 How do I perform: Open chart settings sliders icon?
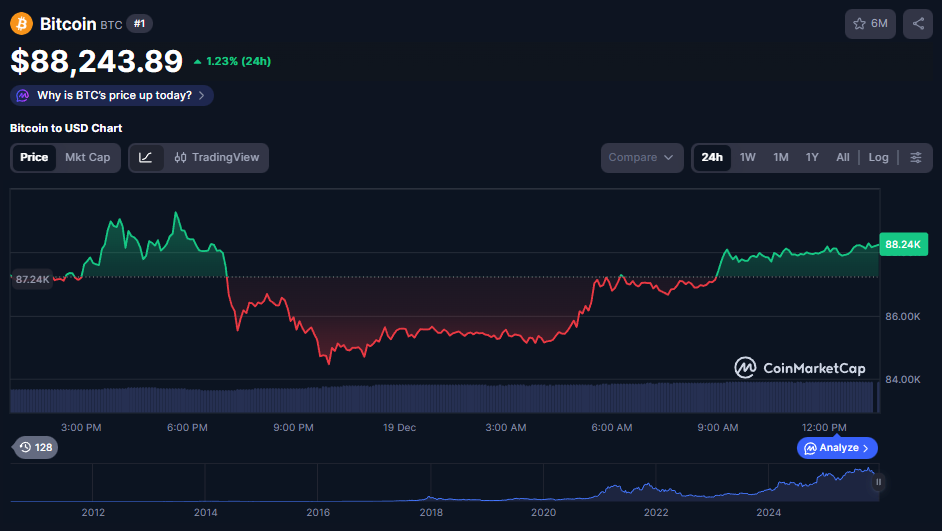click(x=916, y=157)
